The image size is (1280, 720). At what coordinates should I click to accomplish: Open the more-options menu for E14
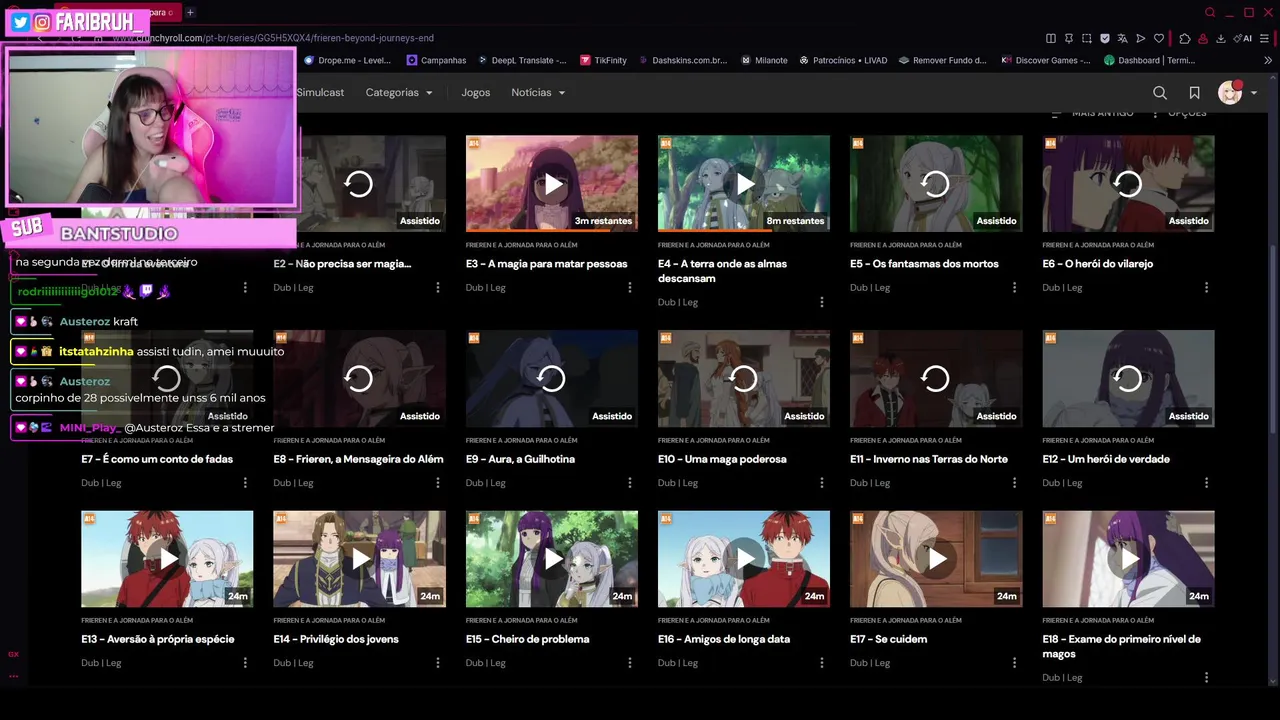437,663
